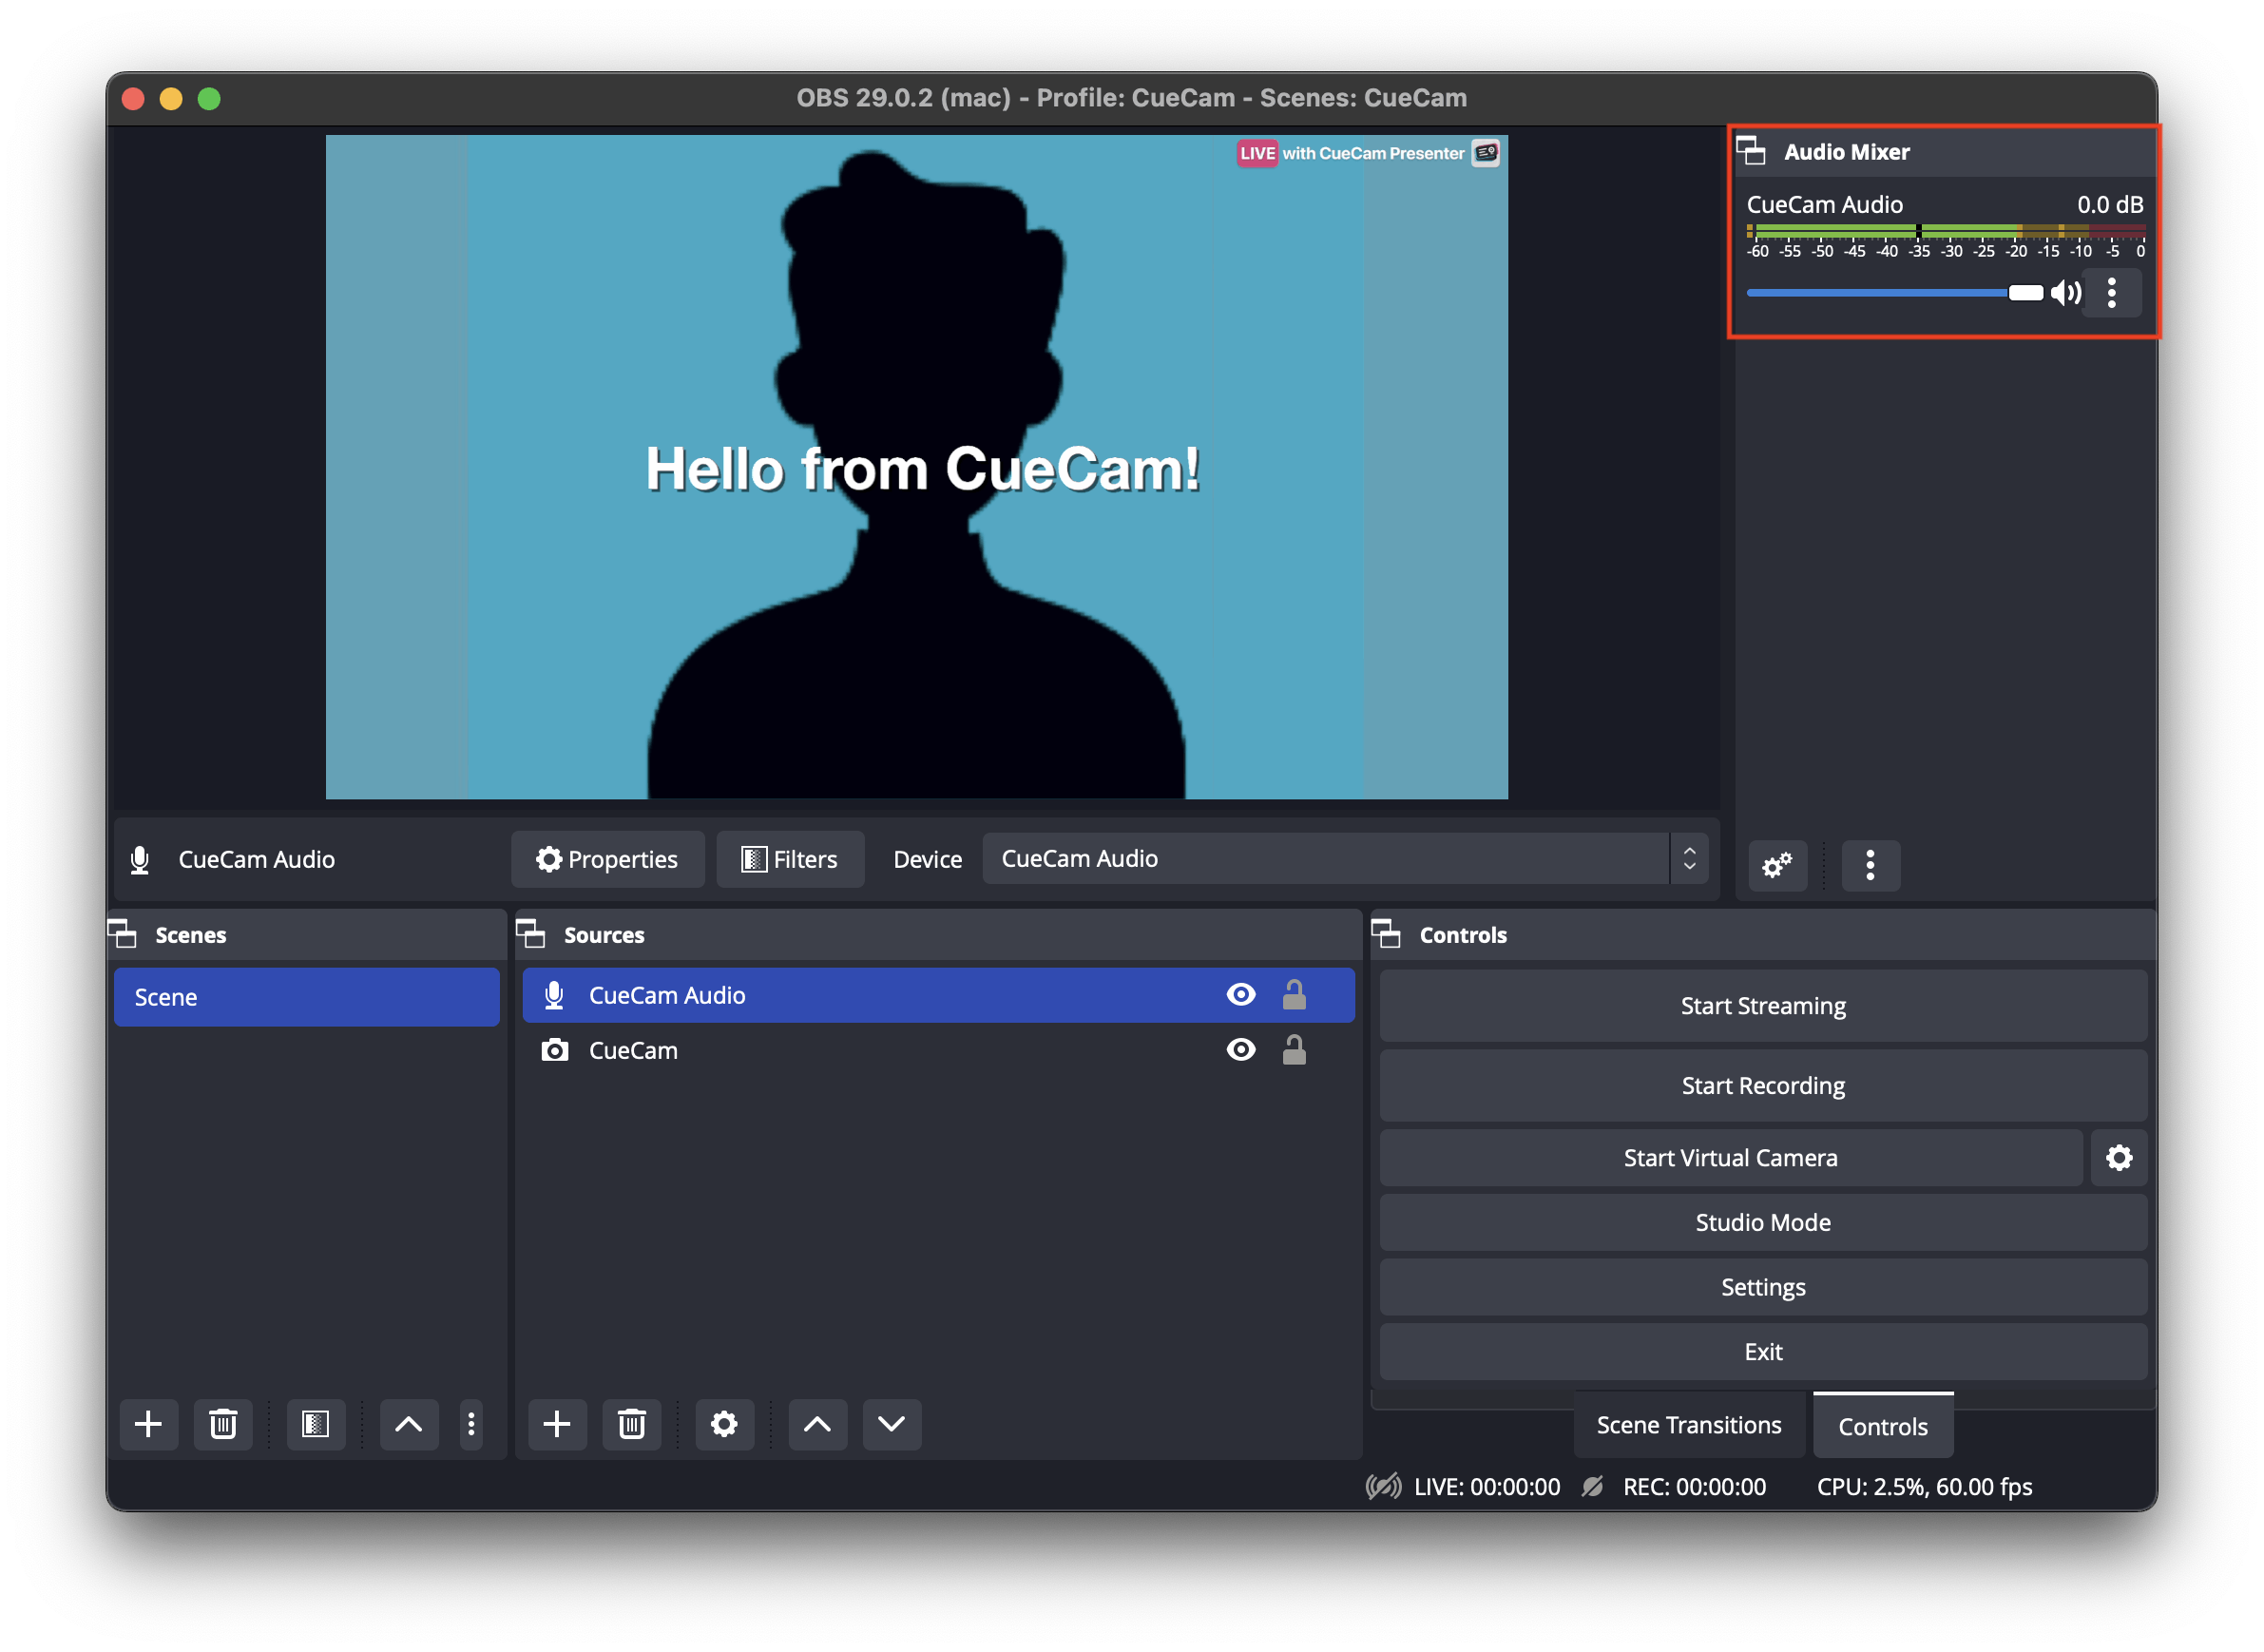Open the Device dropdown for CueCam Audio

[x=1344, y=859]
